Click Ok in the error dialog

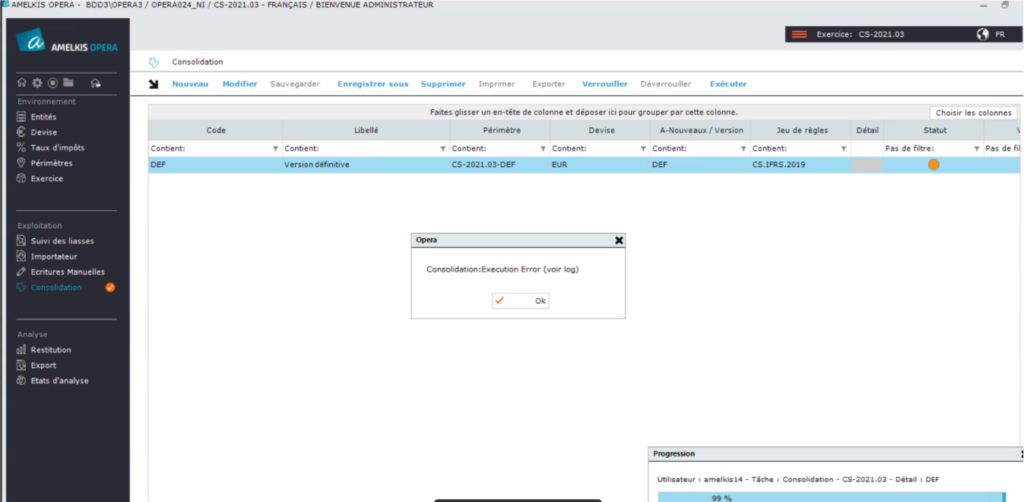[520, 301]
